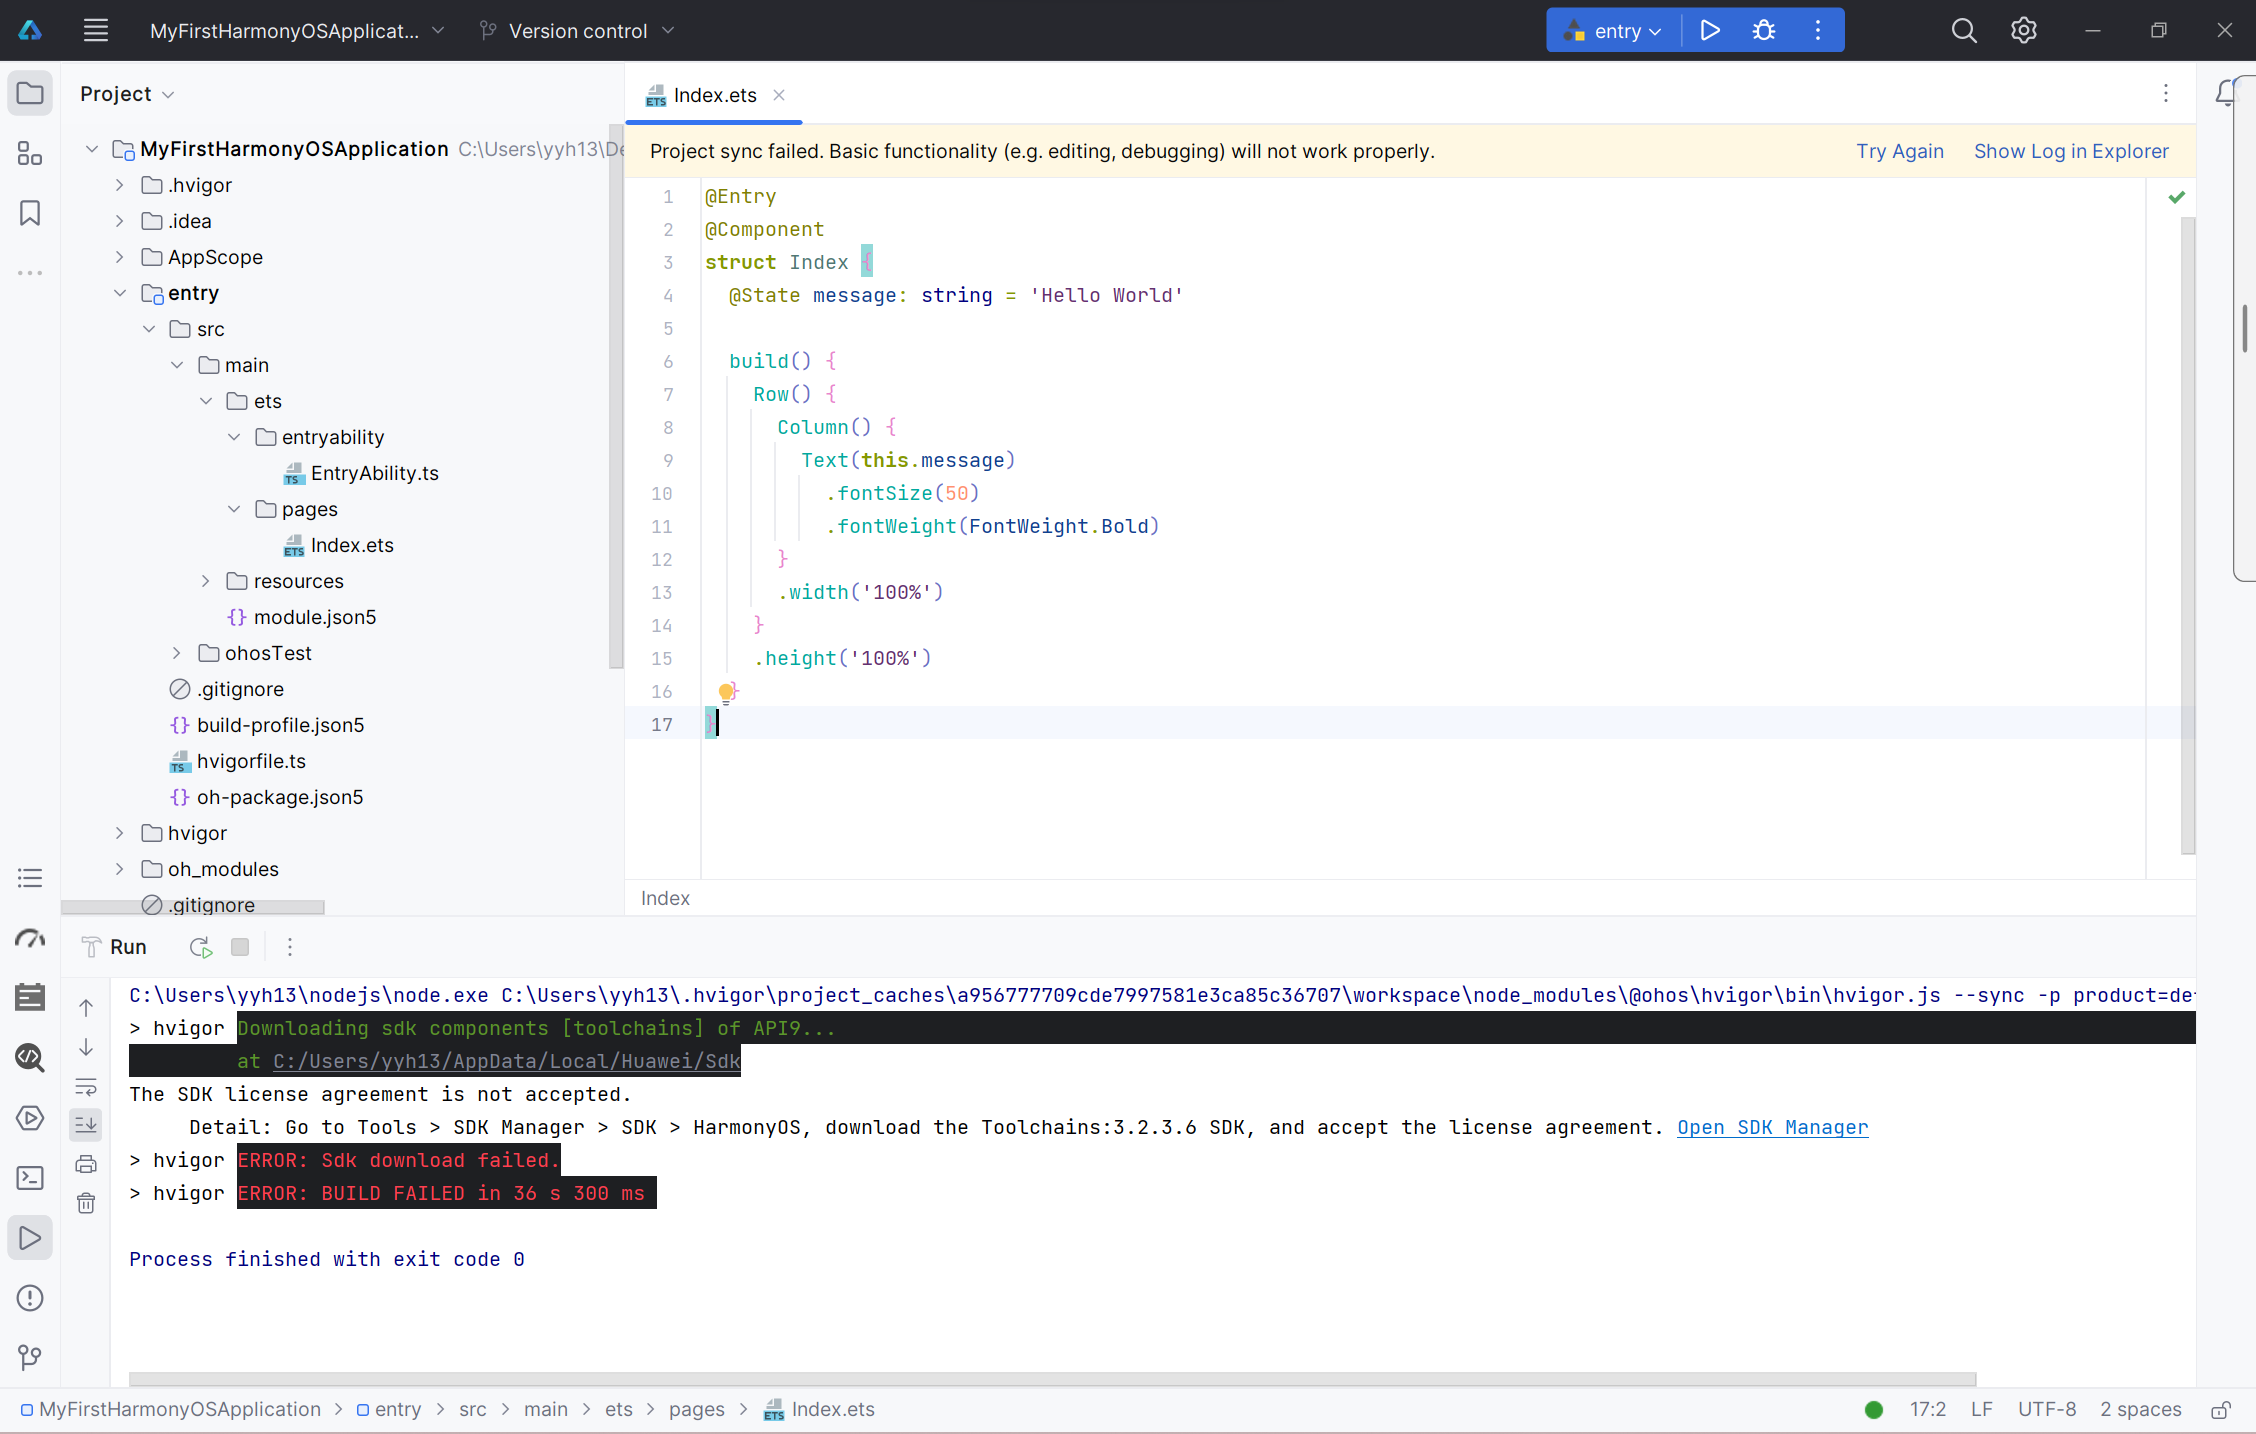Open Run panel more options

click(x=290, y=947)
